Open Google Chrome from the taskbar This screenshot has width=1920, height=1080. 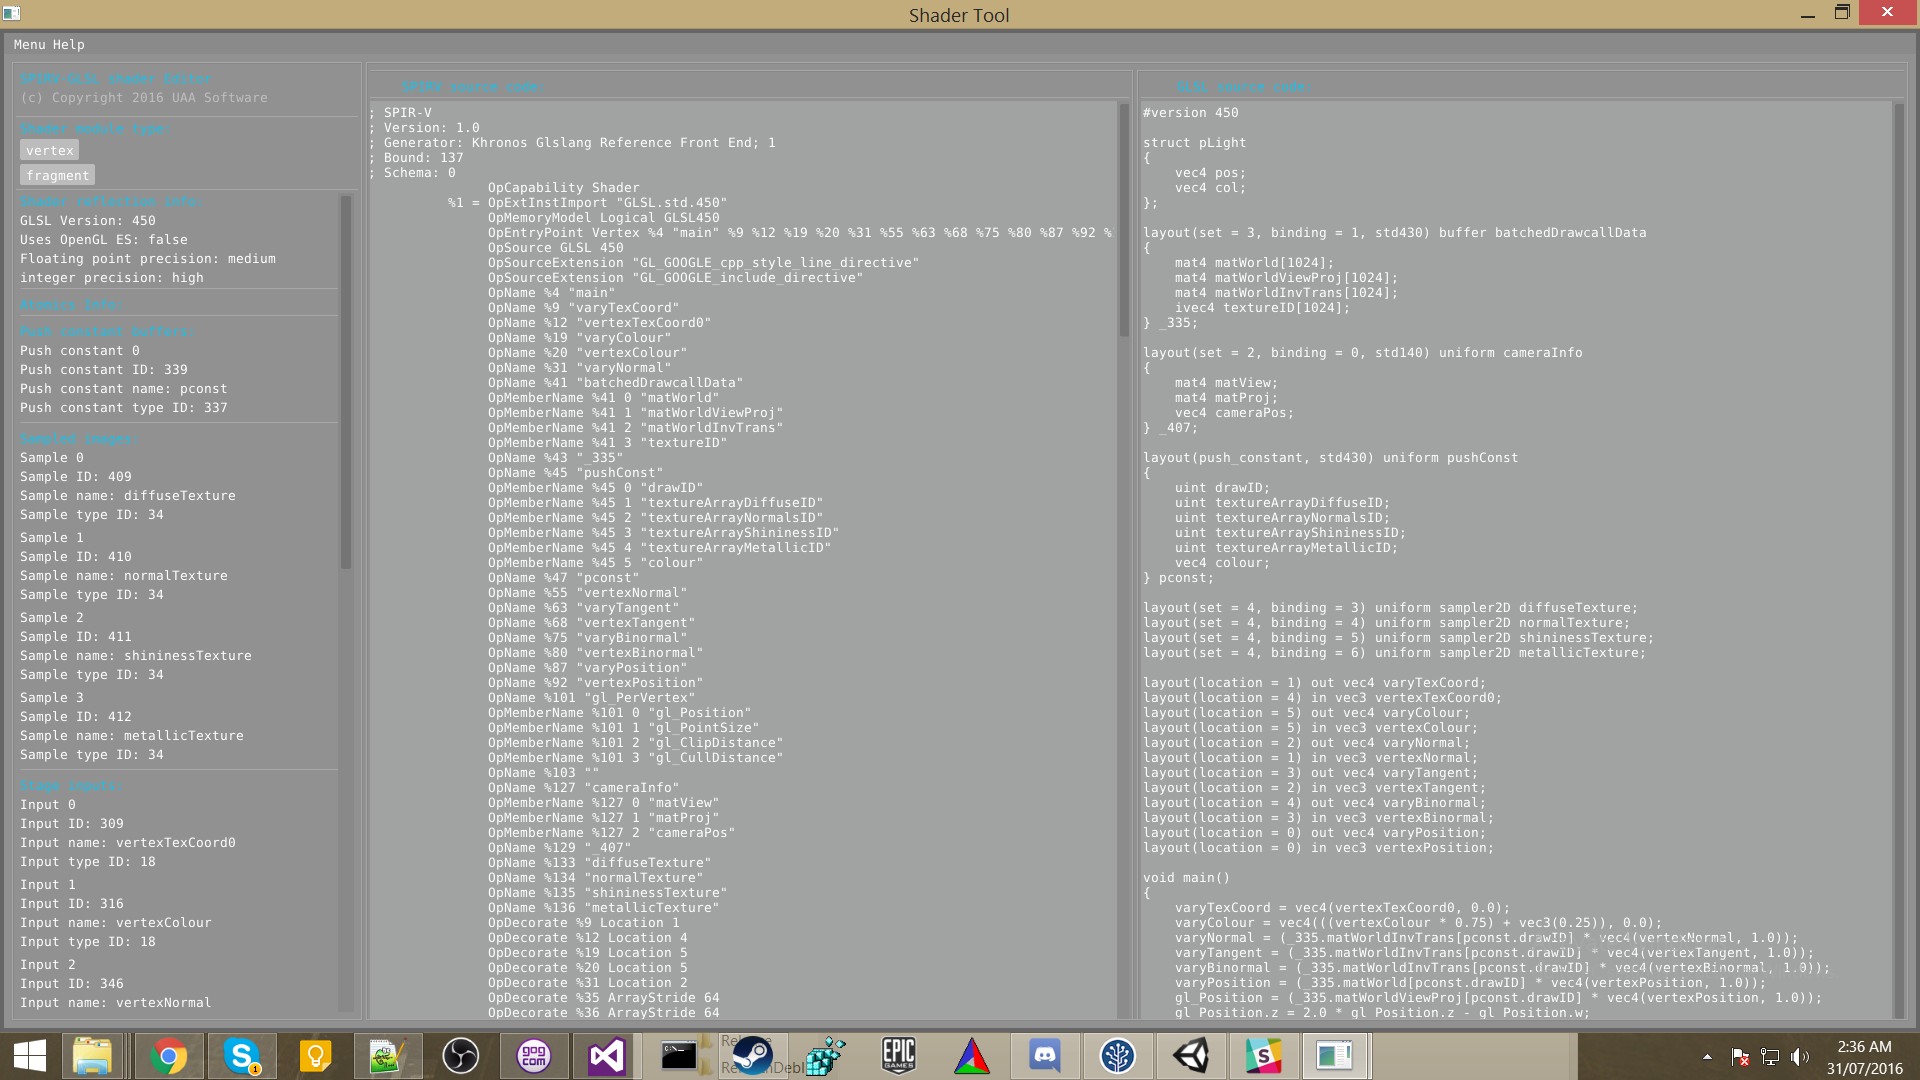pyautogui.click(x=168, y=1056)
